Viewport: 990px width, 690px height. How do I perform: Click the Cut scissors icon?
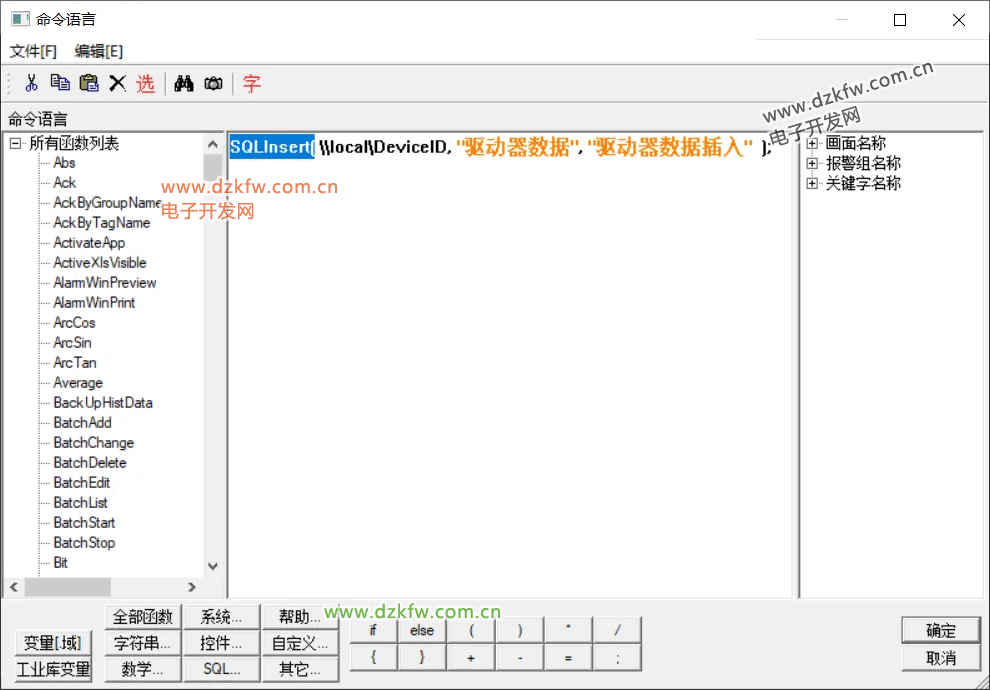[31, 84]
